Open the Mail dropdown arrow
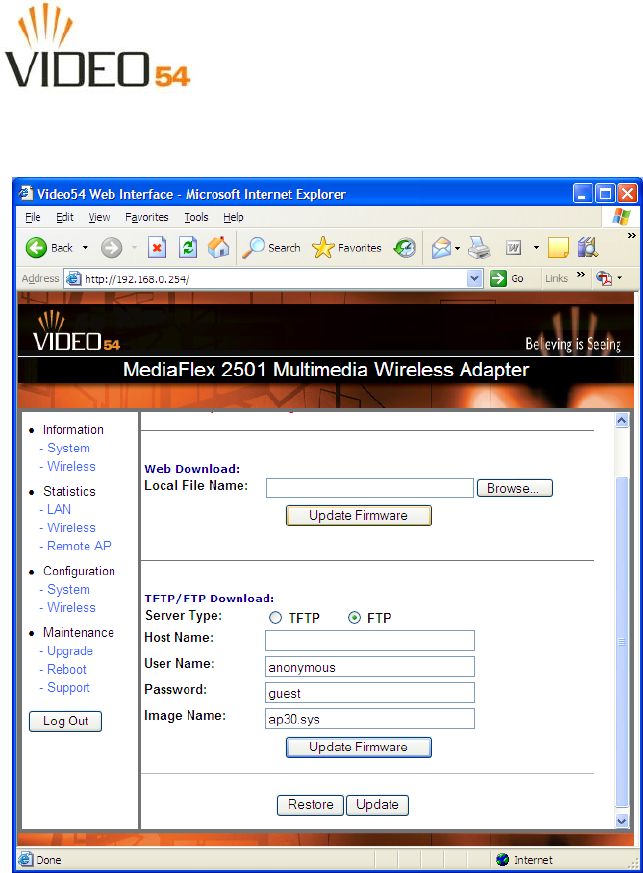The image size is (643, 873). [458, 248]
